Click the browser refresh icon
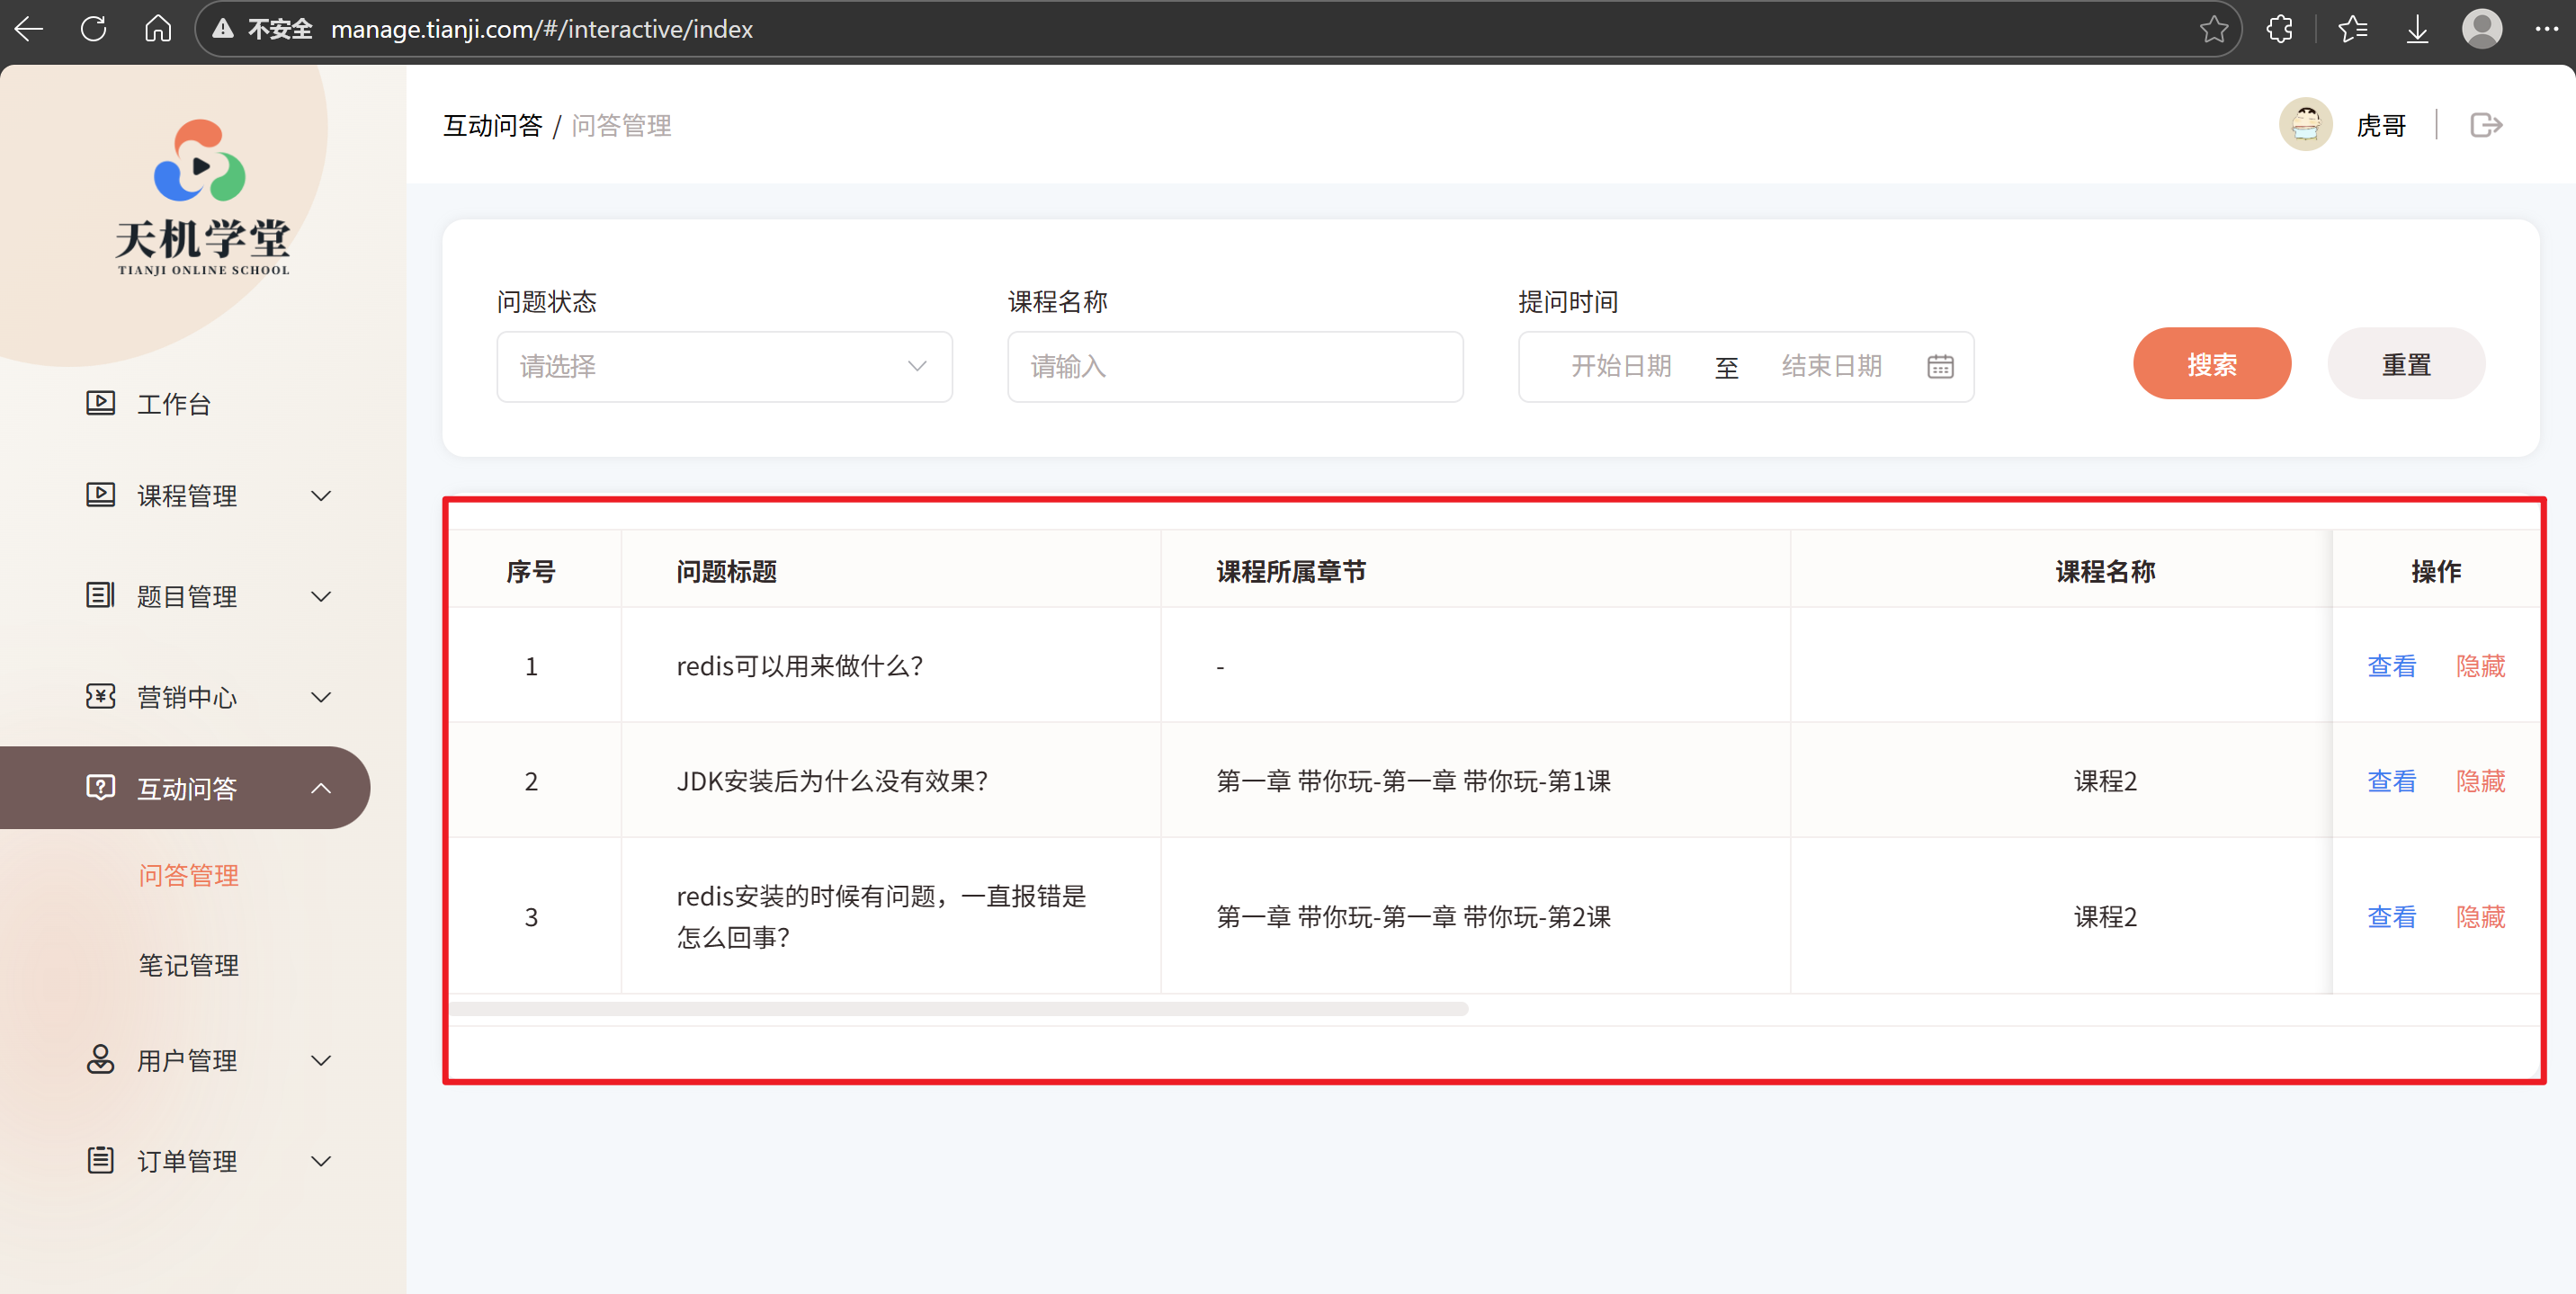Screen dimensions: 2576x1294 pyautogui.click(x=93, y=29)
